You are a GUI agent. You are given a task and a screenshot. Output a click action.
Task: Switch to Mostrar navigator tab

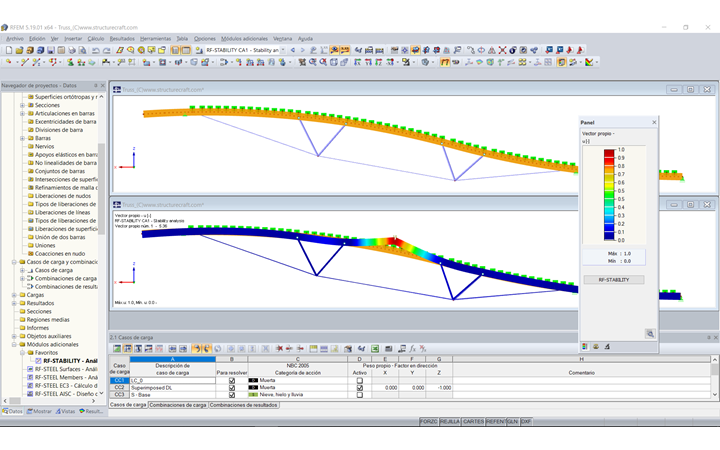[39, 411]
